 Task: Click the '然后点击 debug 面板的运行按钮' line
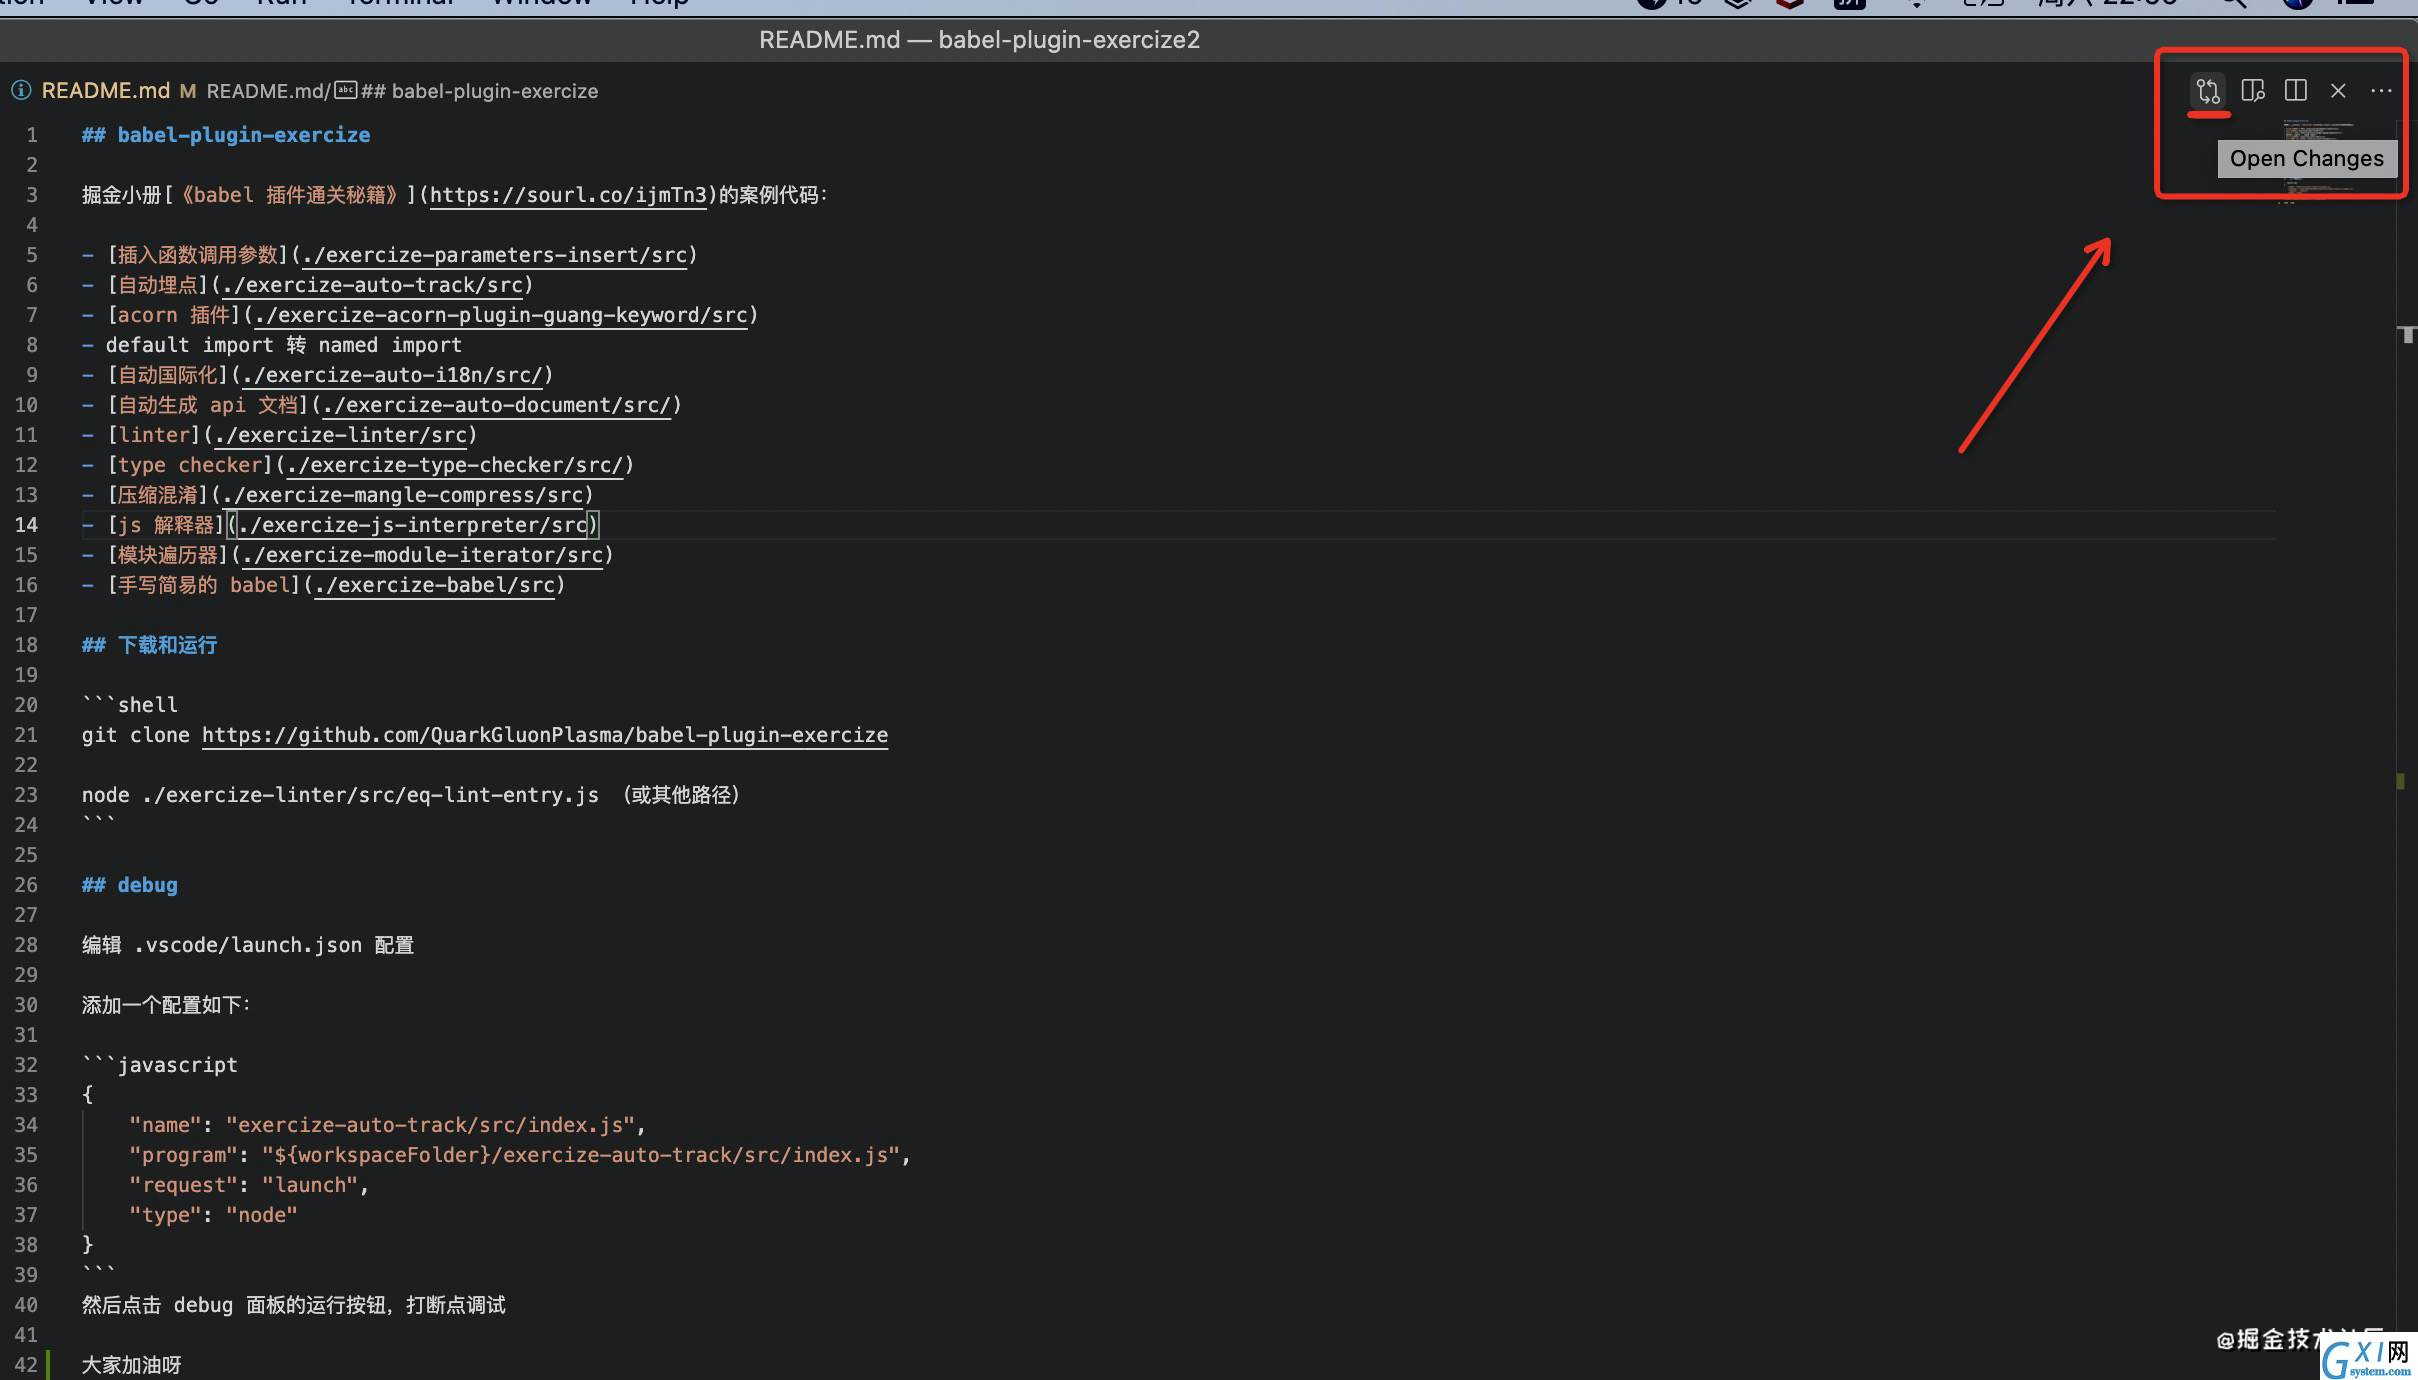pos(294,1305)
